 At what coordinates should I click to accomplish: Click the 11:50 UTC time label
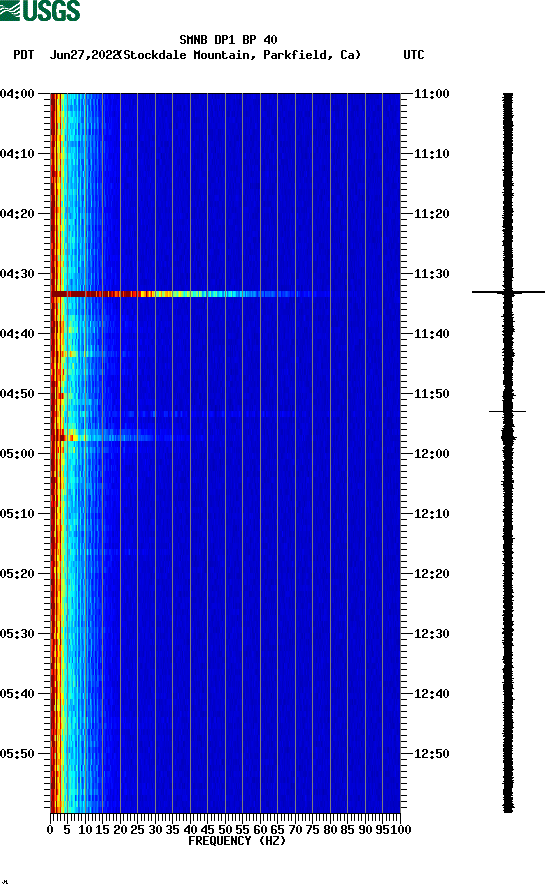pos(432,394)
